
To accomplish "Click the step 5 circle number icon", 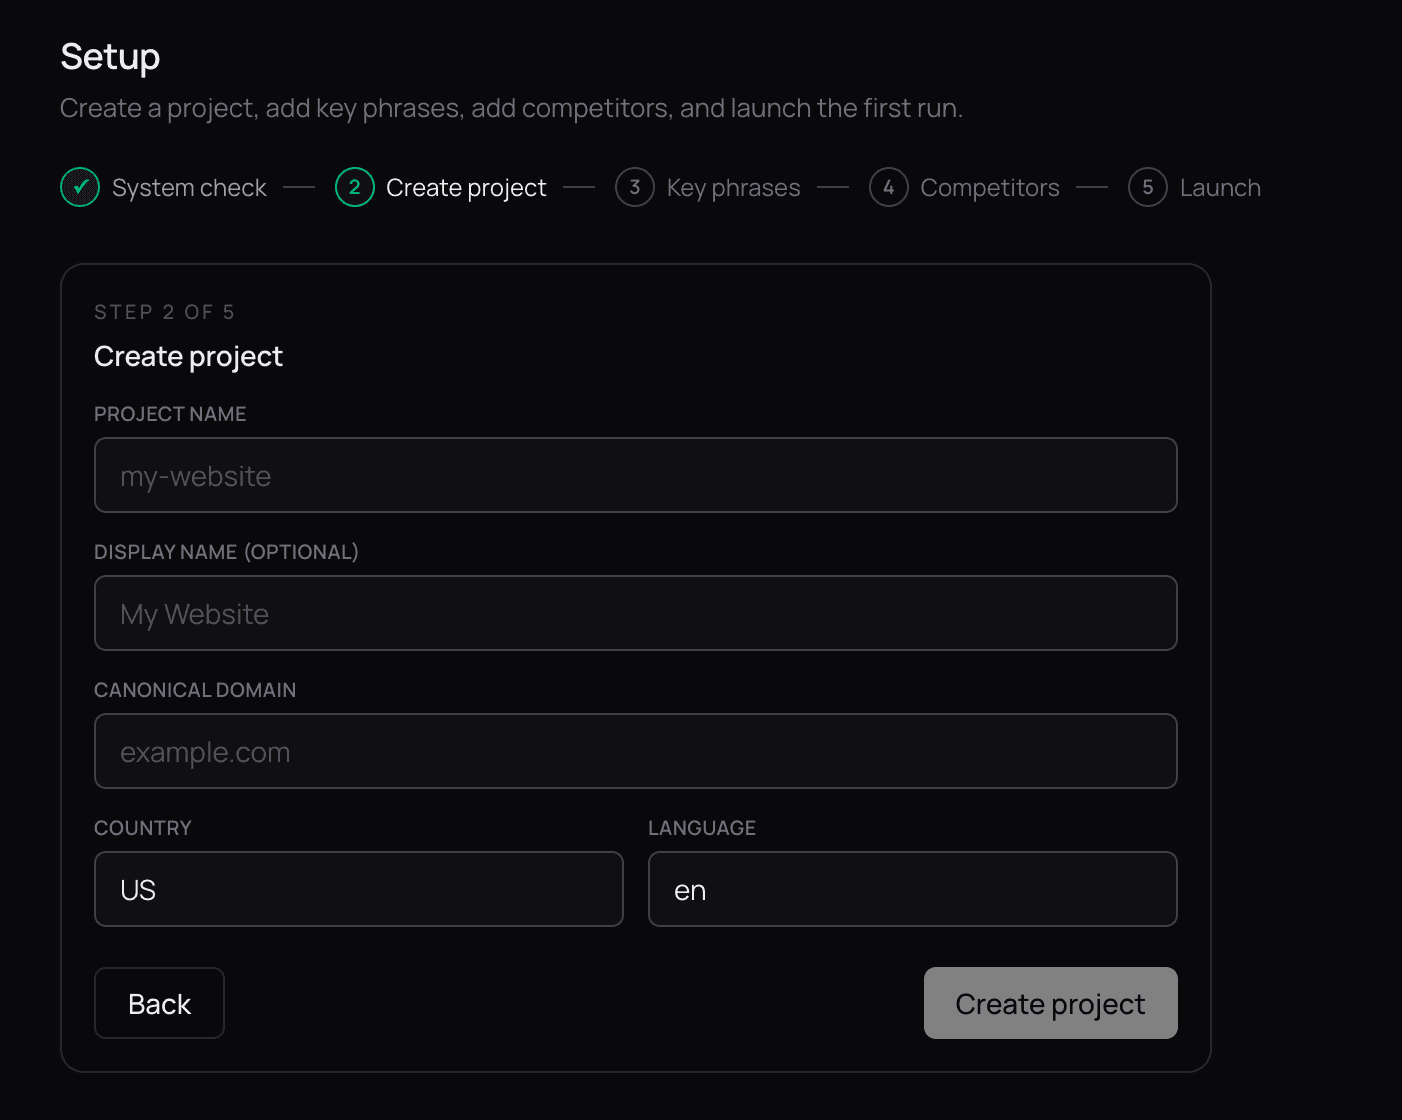I will (1147, 187).
